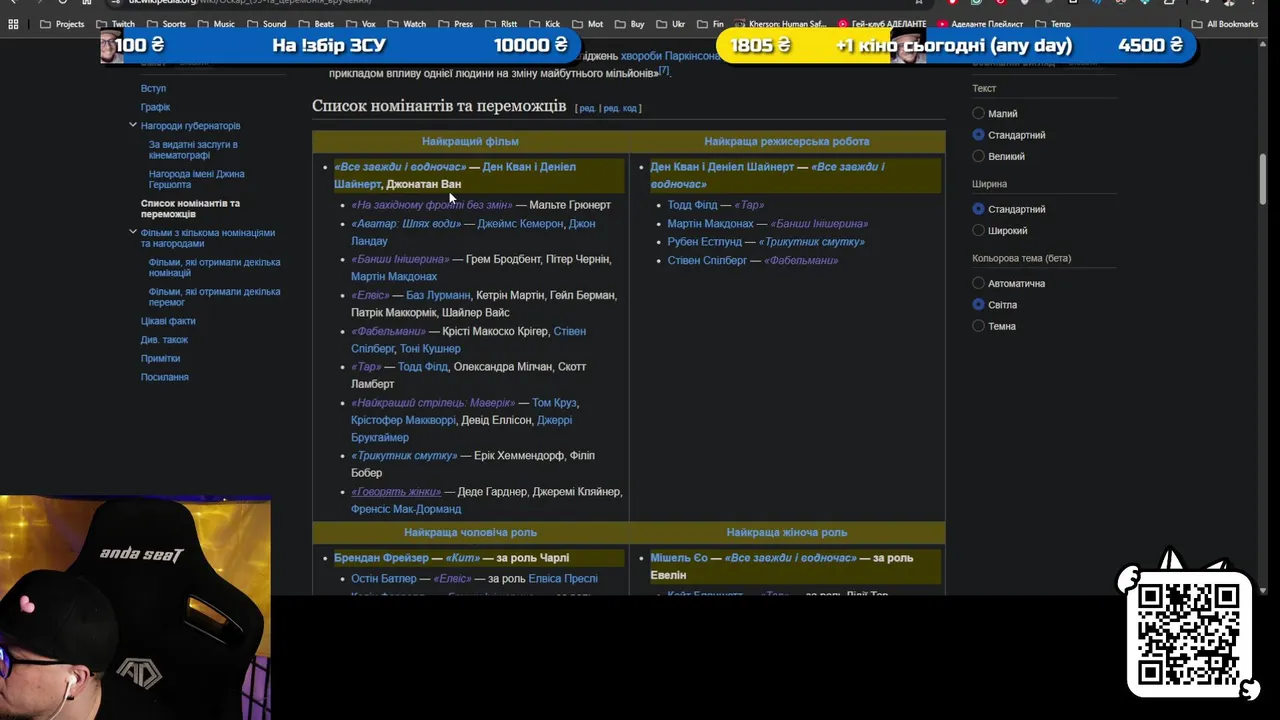Jump to За видатні заслуги в кінематографі
The image size is (1280, 720).
(x=193, y=150)
